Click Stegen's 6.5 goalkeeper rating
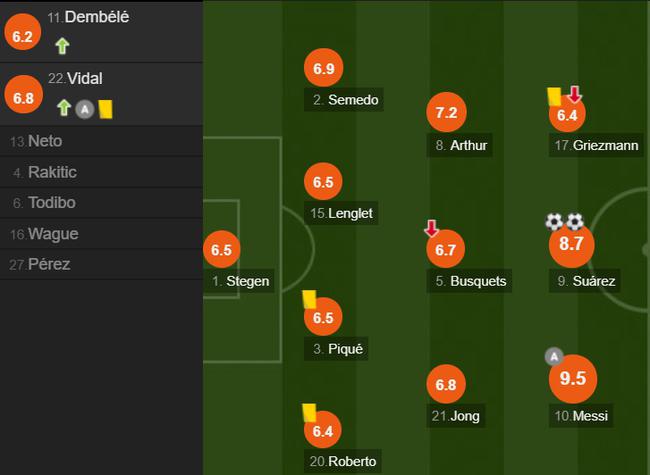This screenshot has width=650, height=475. tap(222, 250)
